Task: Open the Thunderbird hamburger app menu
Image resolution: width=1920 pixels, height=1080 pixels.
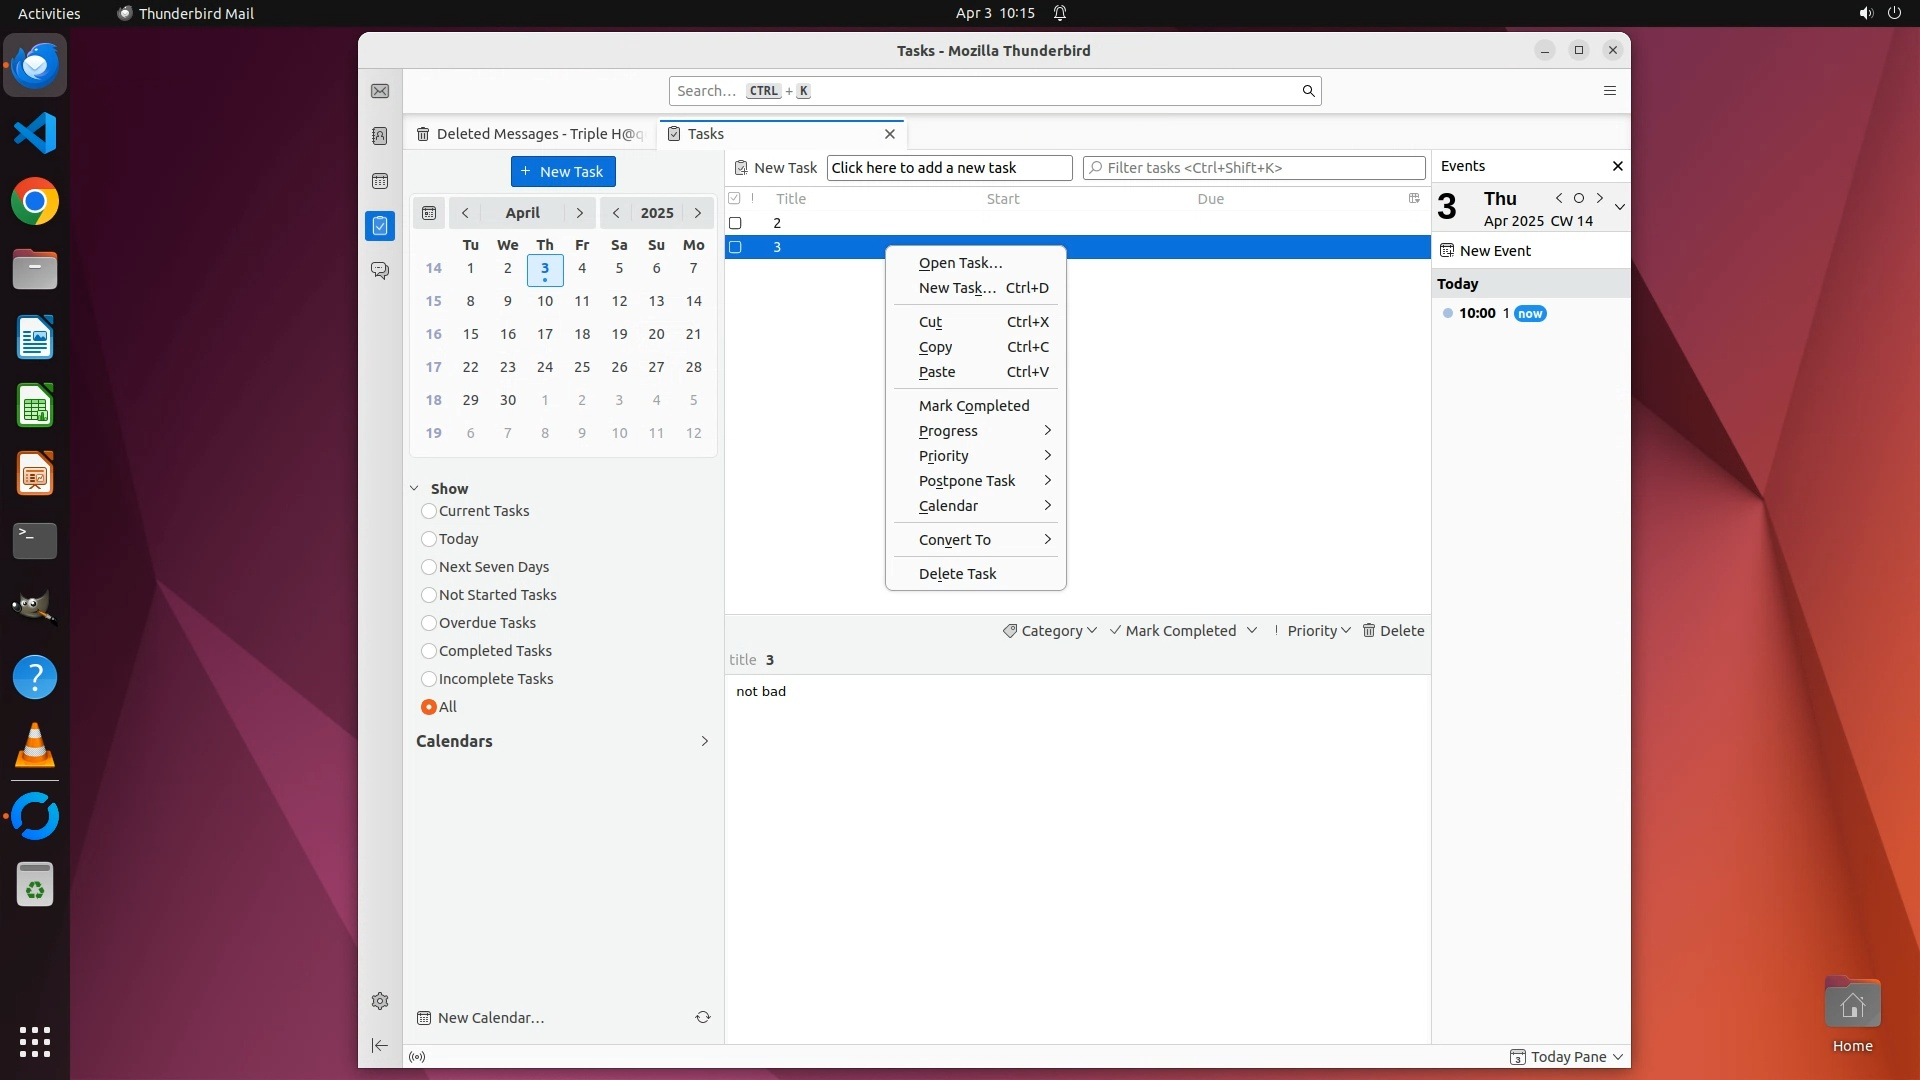Action: 1609,91
